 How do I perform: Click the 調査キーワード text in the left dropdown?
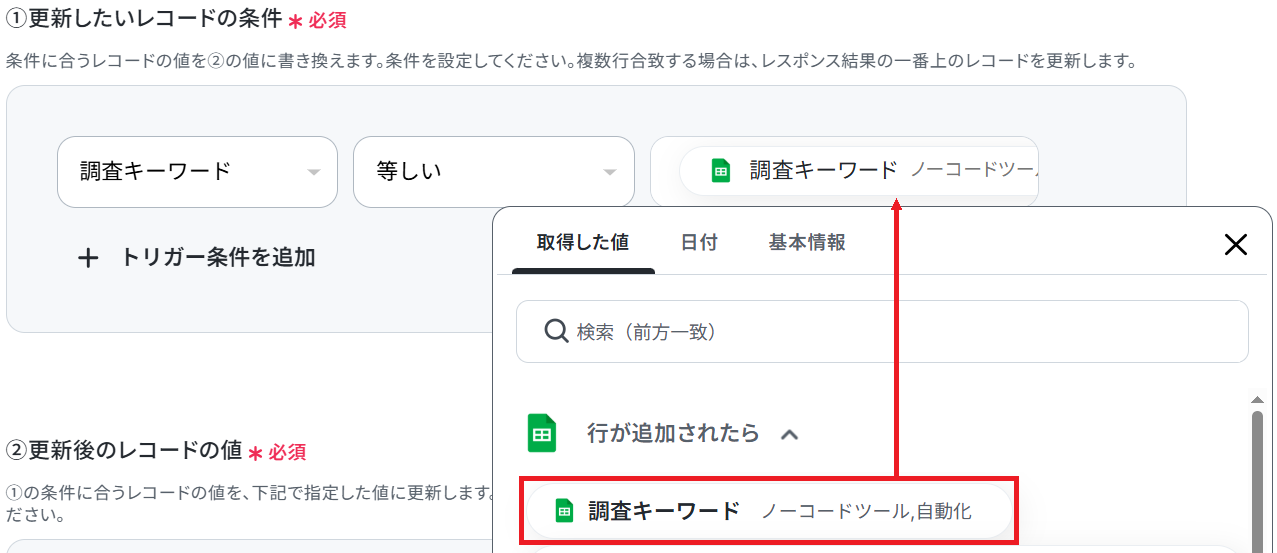tap(156, 172)
